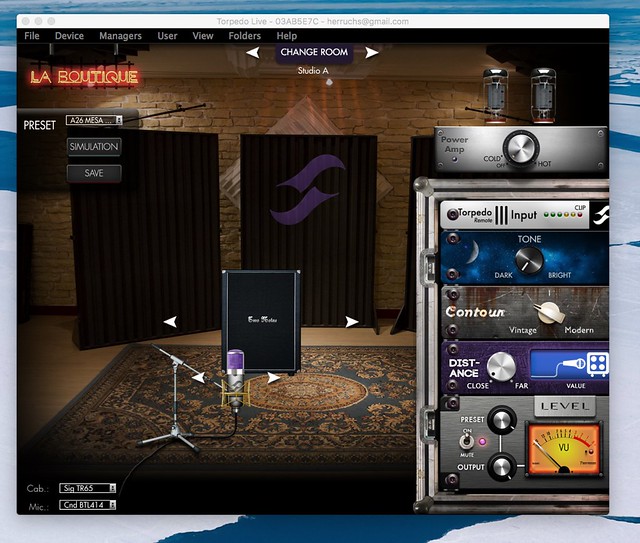The image size is (640, 543).
Task: Click the left arrow beside the microphone
Action: 199,377
